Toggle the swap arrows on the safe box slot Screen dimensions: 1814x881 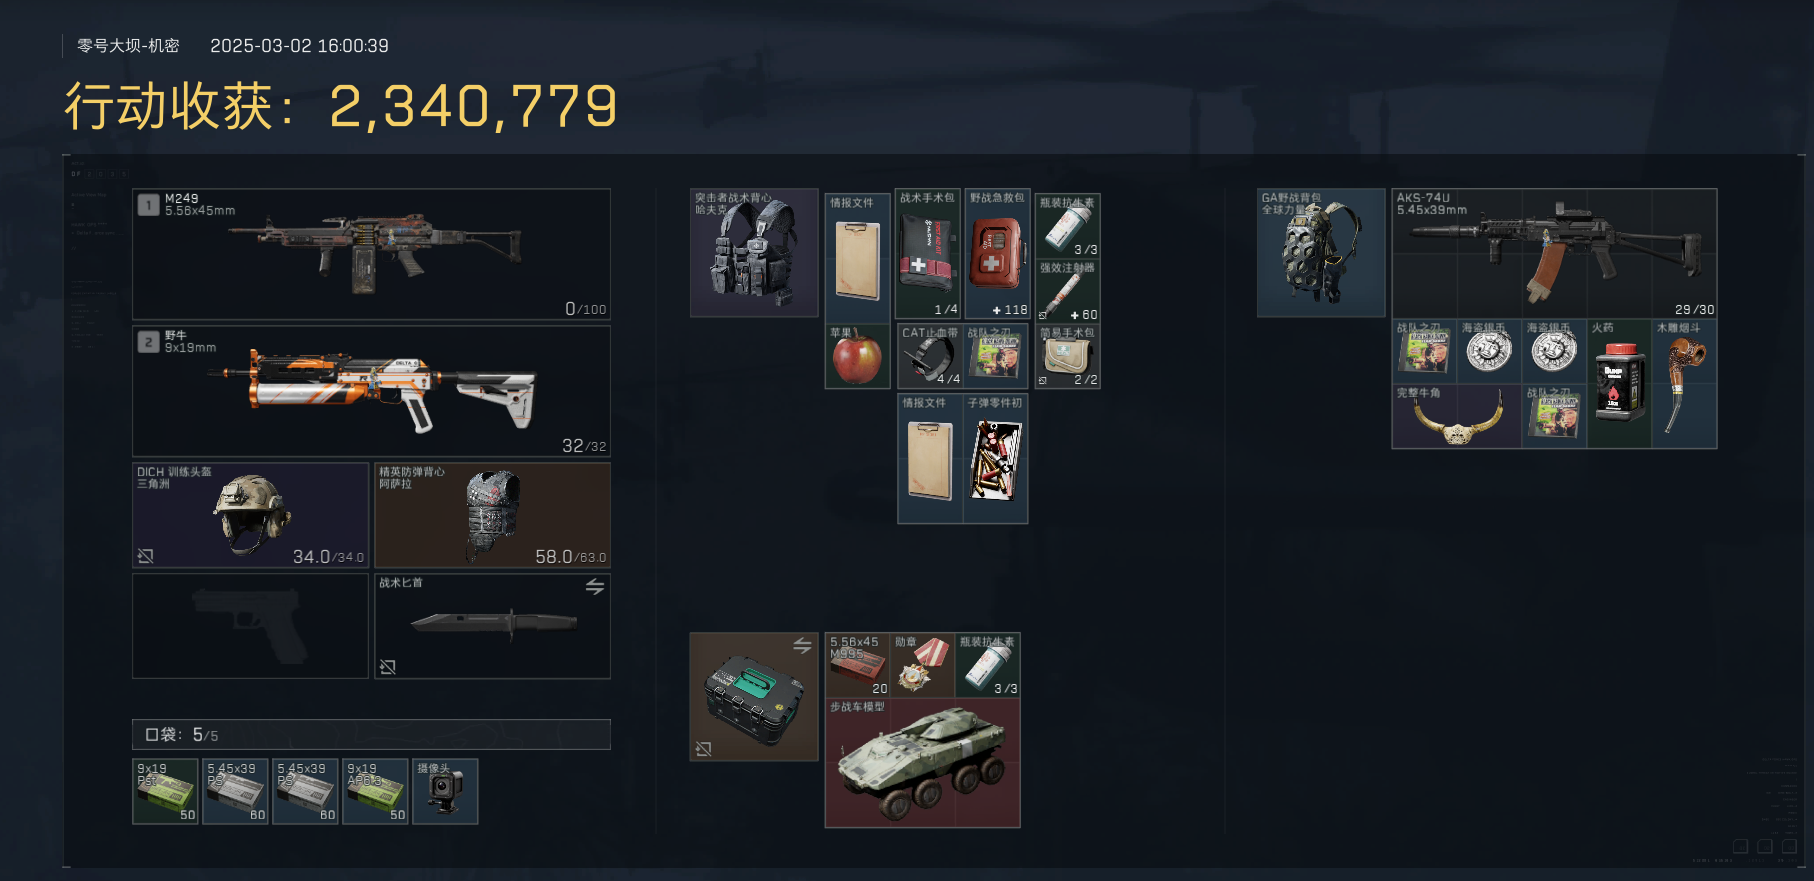[x=802, y=646]
